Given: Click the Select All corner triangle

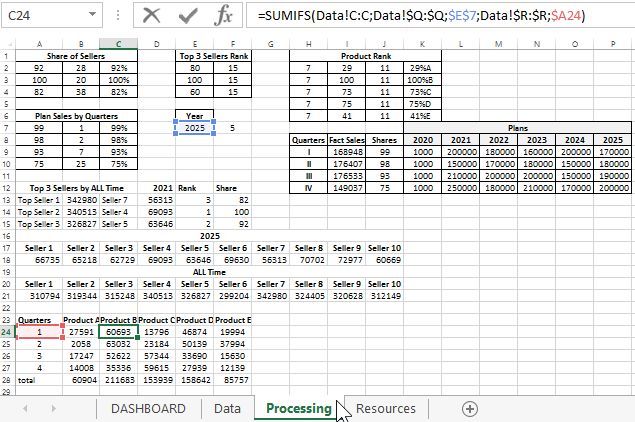Looking at the screenshot, I should pos(10,44).
